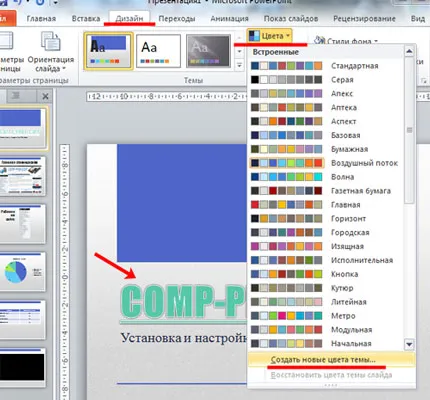Select the blue Air Flow theme thumbnail
The height and width of the screenshot is (400, 430).
[x=109, y=51]
